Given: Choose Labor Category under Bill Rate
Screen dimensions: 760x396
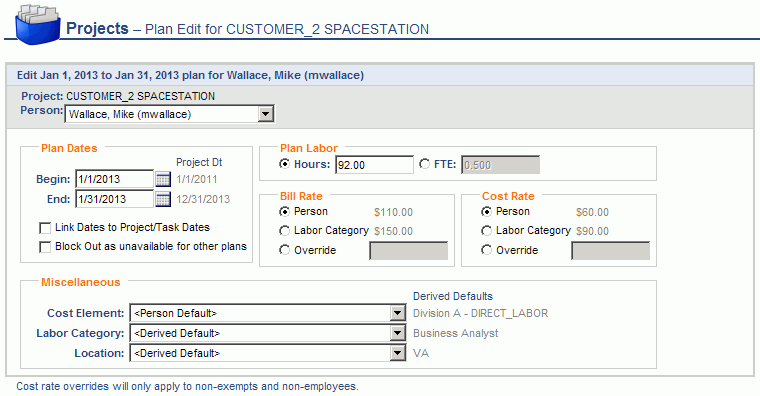Looking at the screenshot, I should pos(285,231).
